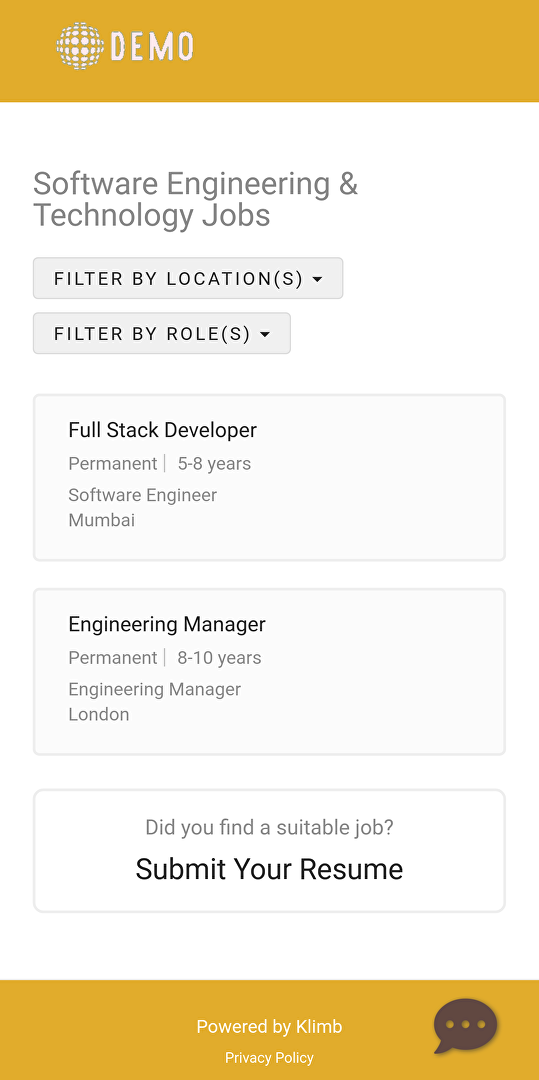
Task: Open the Full Stack Developer job title
Action: point(162,430)
